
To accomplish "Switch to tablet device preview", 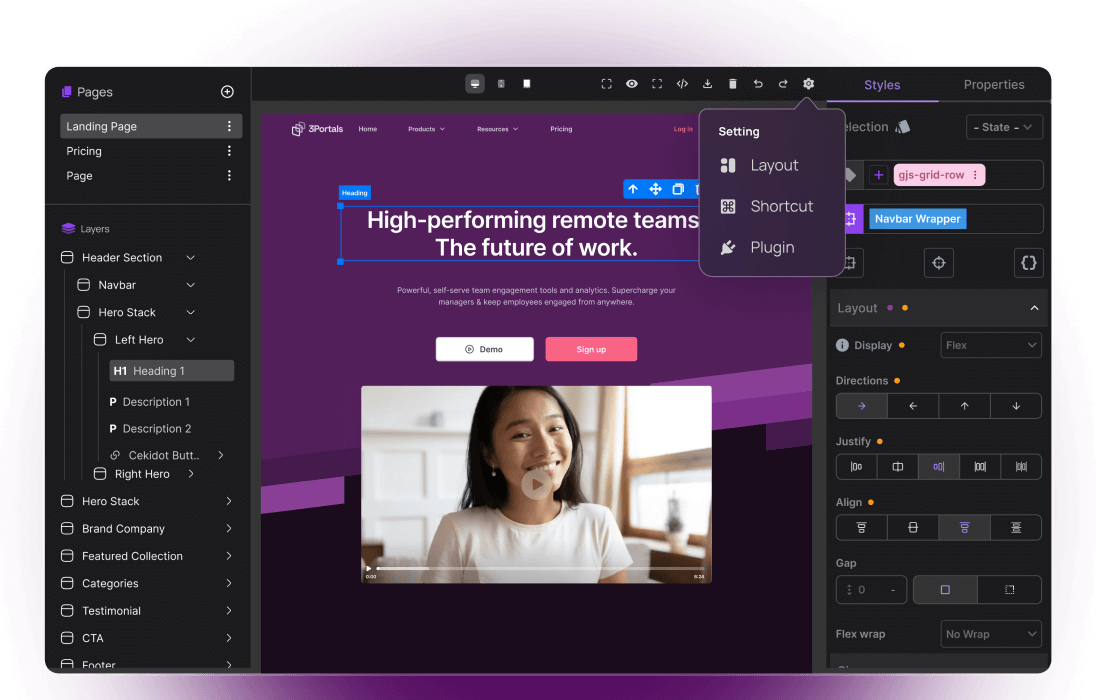I will 501,84.
